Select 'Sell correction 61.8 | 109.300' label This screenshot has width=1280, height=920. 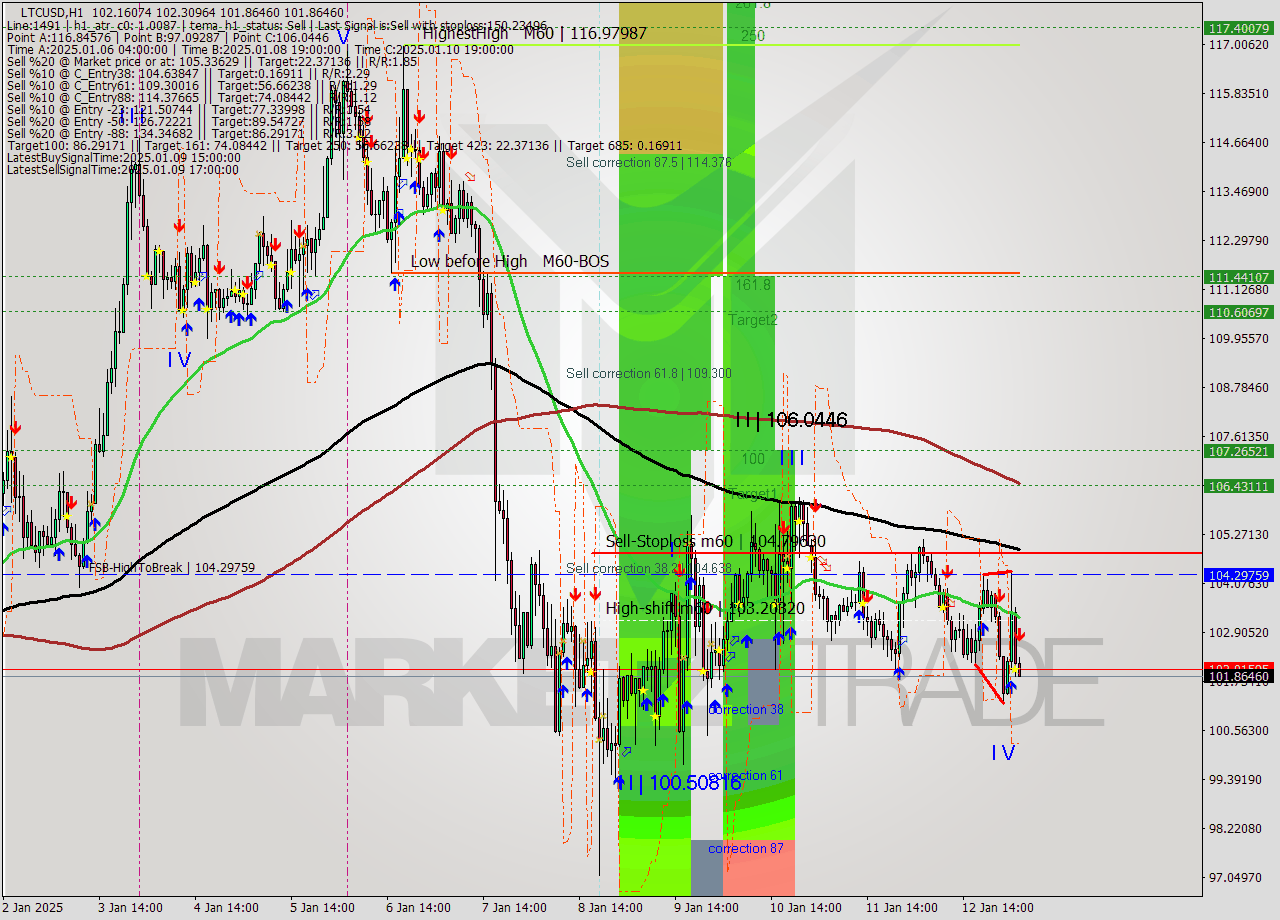(x=649, y=373)
